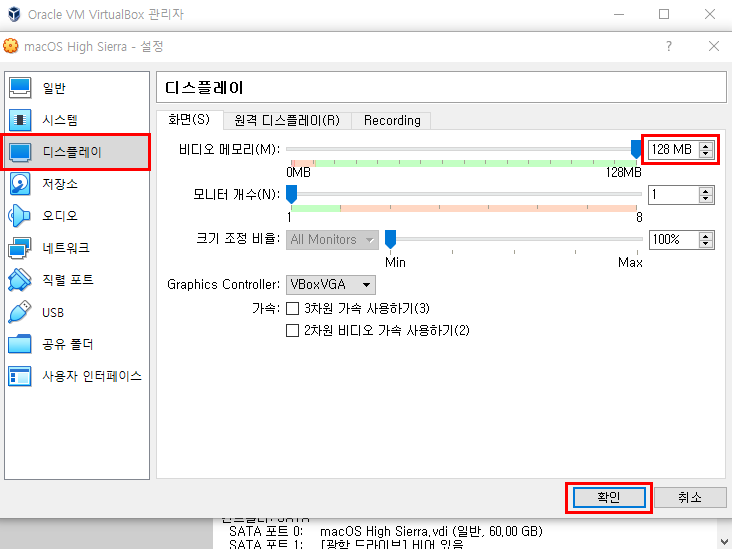Screen dimensions: 732x549
Task: Click the monitor count field showing 1
Action: (674, 194)
